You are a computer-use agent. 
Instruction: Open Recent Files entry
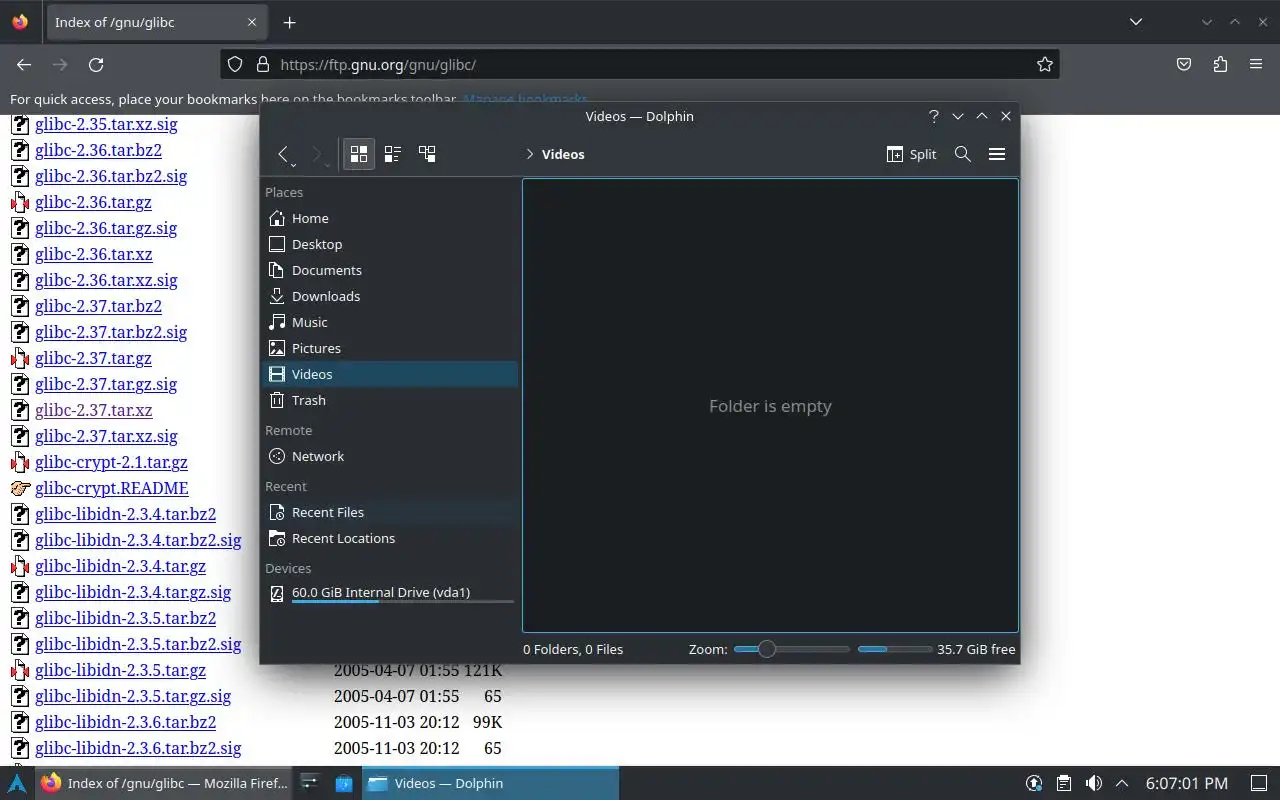[x=390, y=512]
